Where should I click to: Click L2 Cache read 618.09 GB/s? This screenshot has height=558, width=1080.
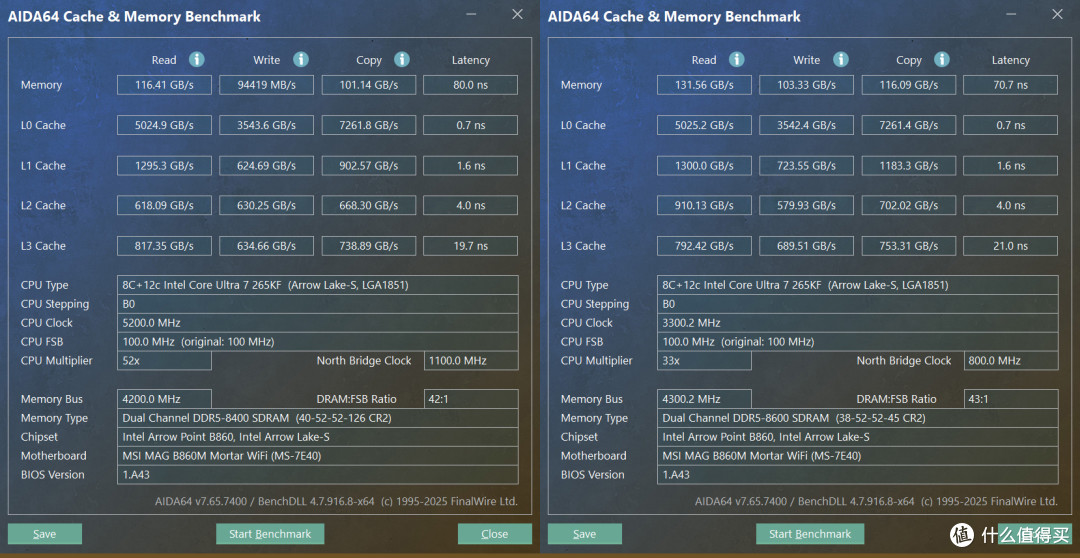[x=164, y=205]
